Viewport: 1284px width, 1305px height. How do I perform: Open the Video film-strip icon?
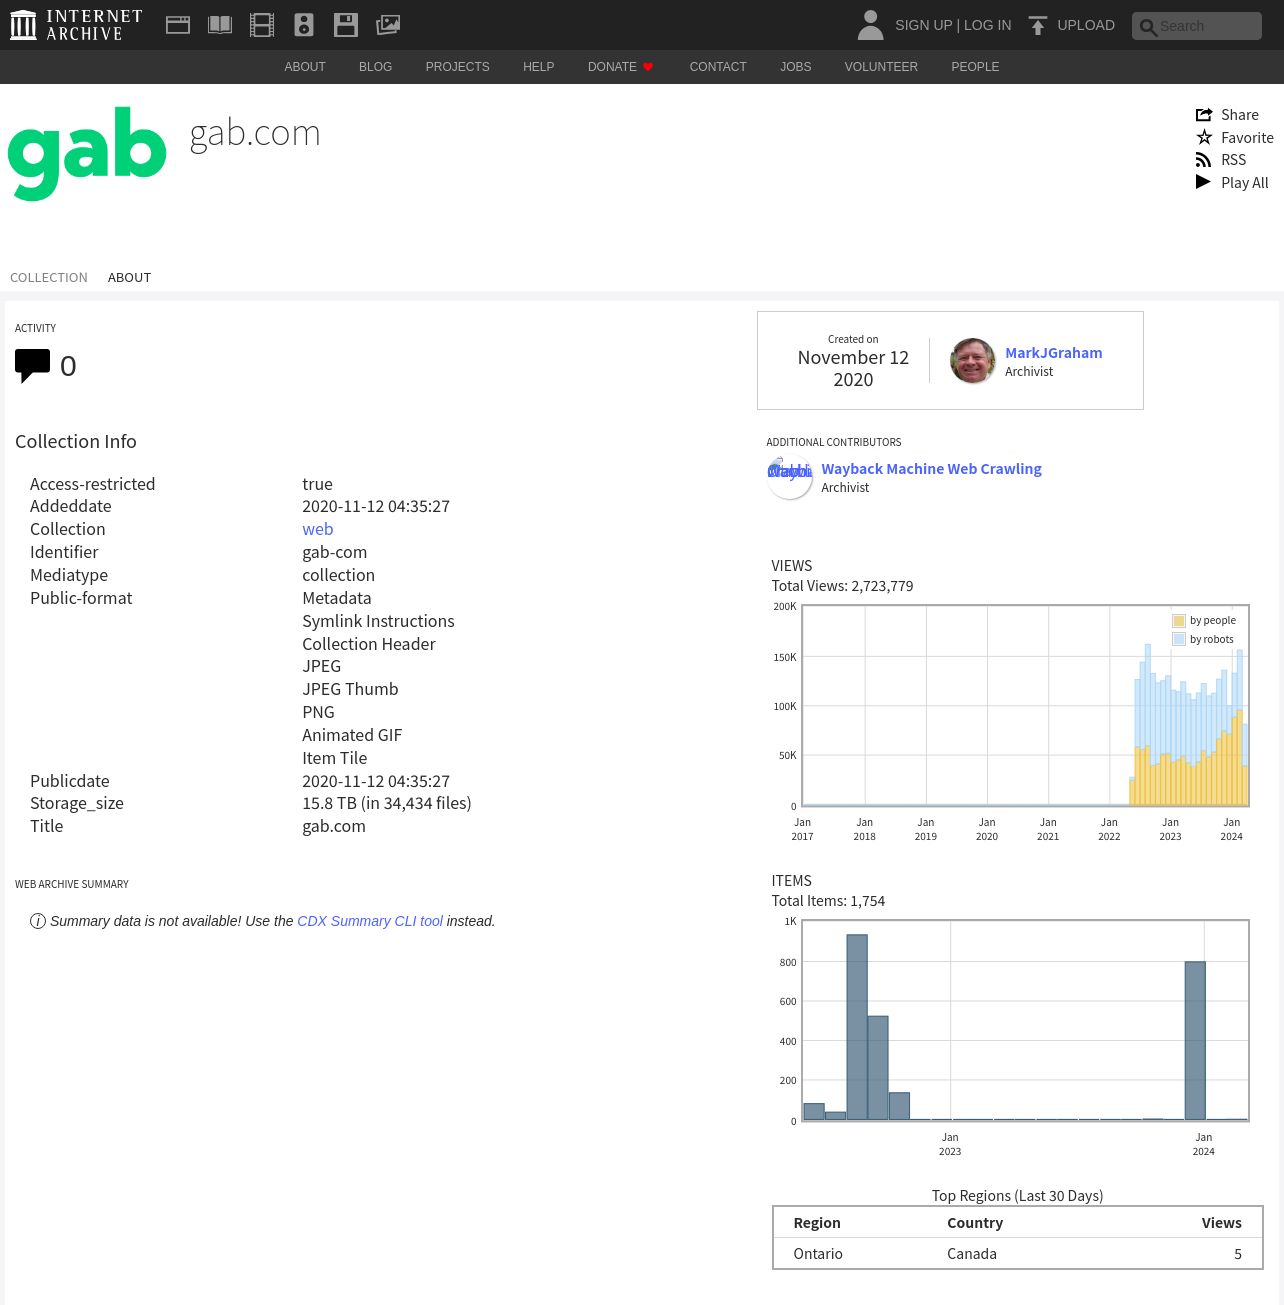click(262, 25)
